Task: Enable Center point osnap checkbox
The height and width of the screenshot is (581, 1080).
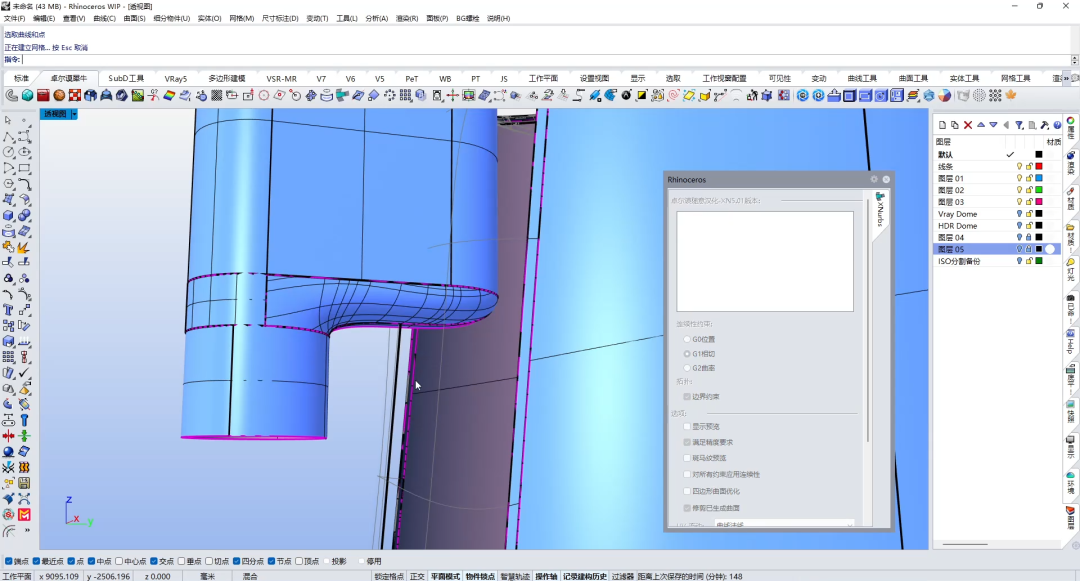Action: [x=119, y=562]
